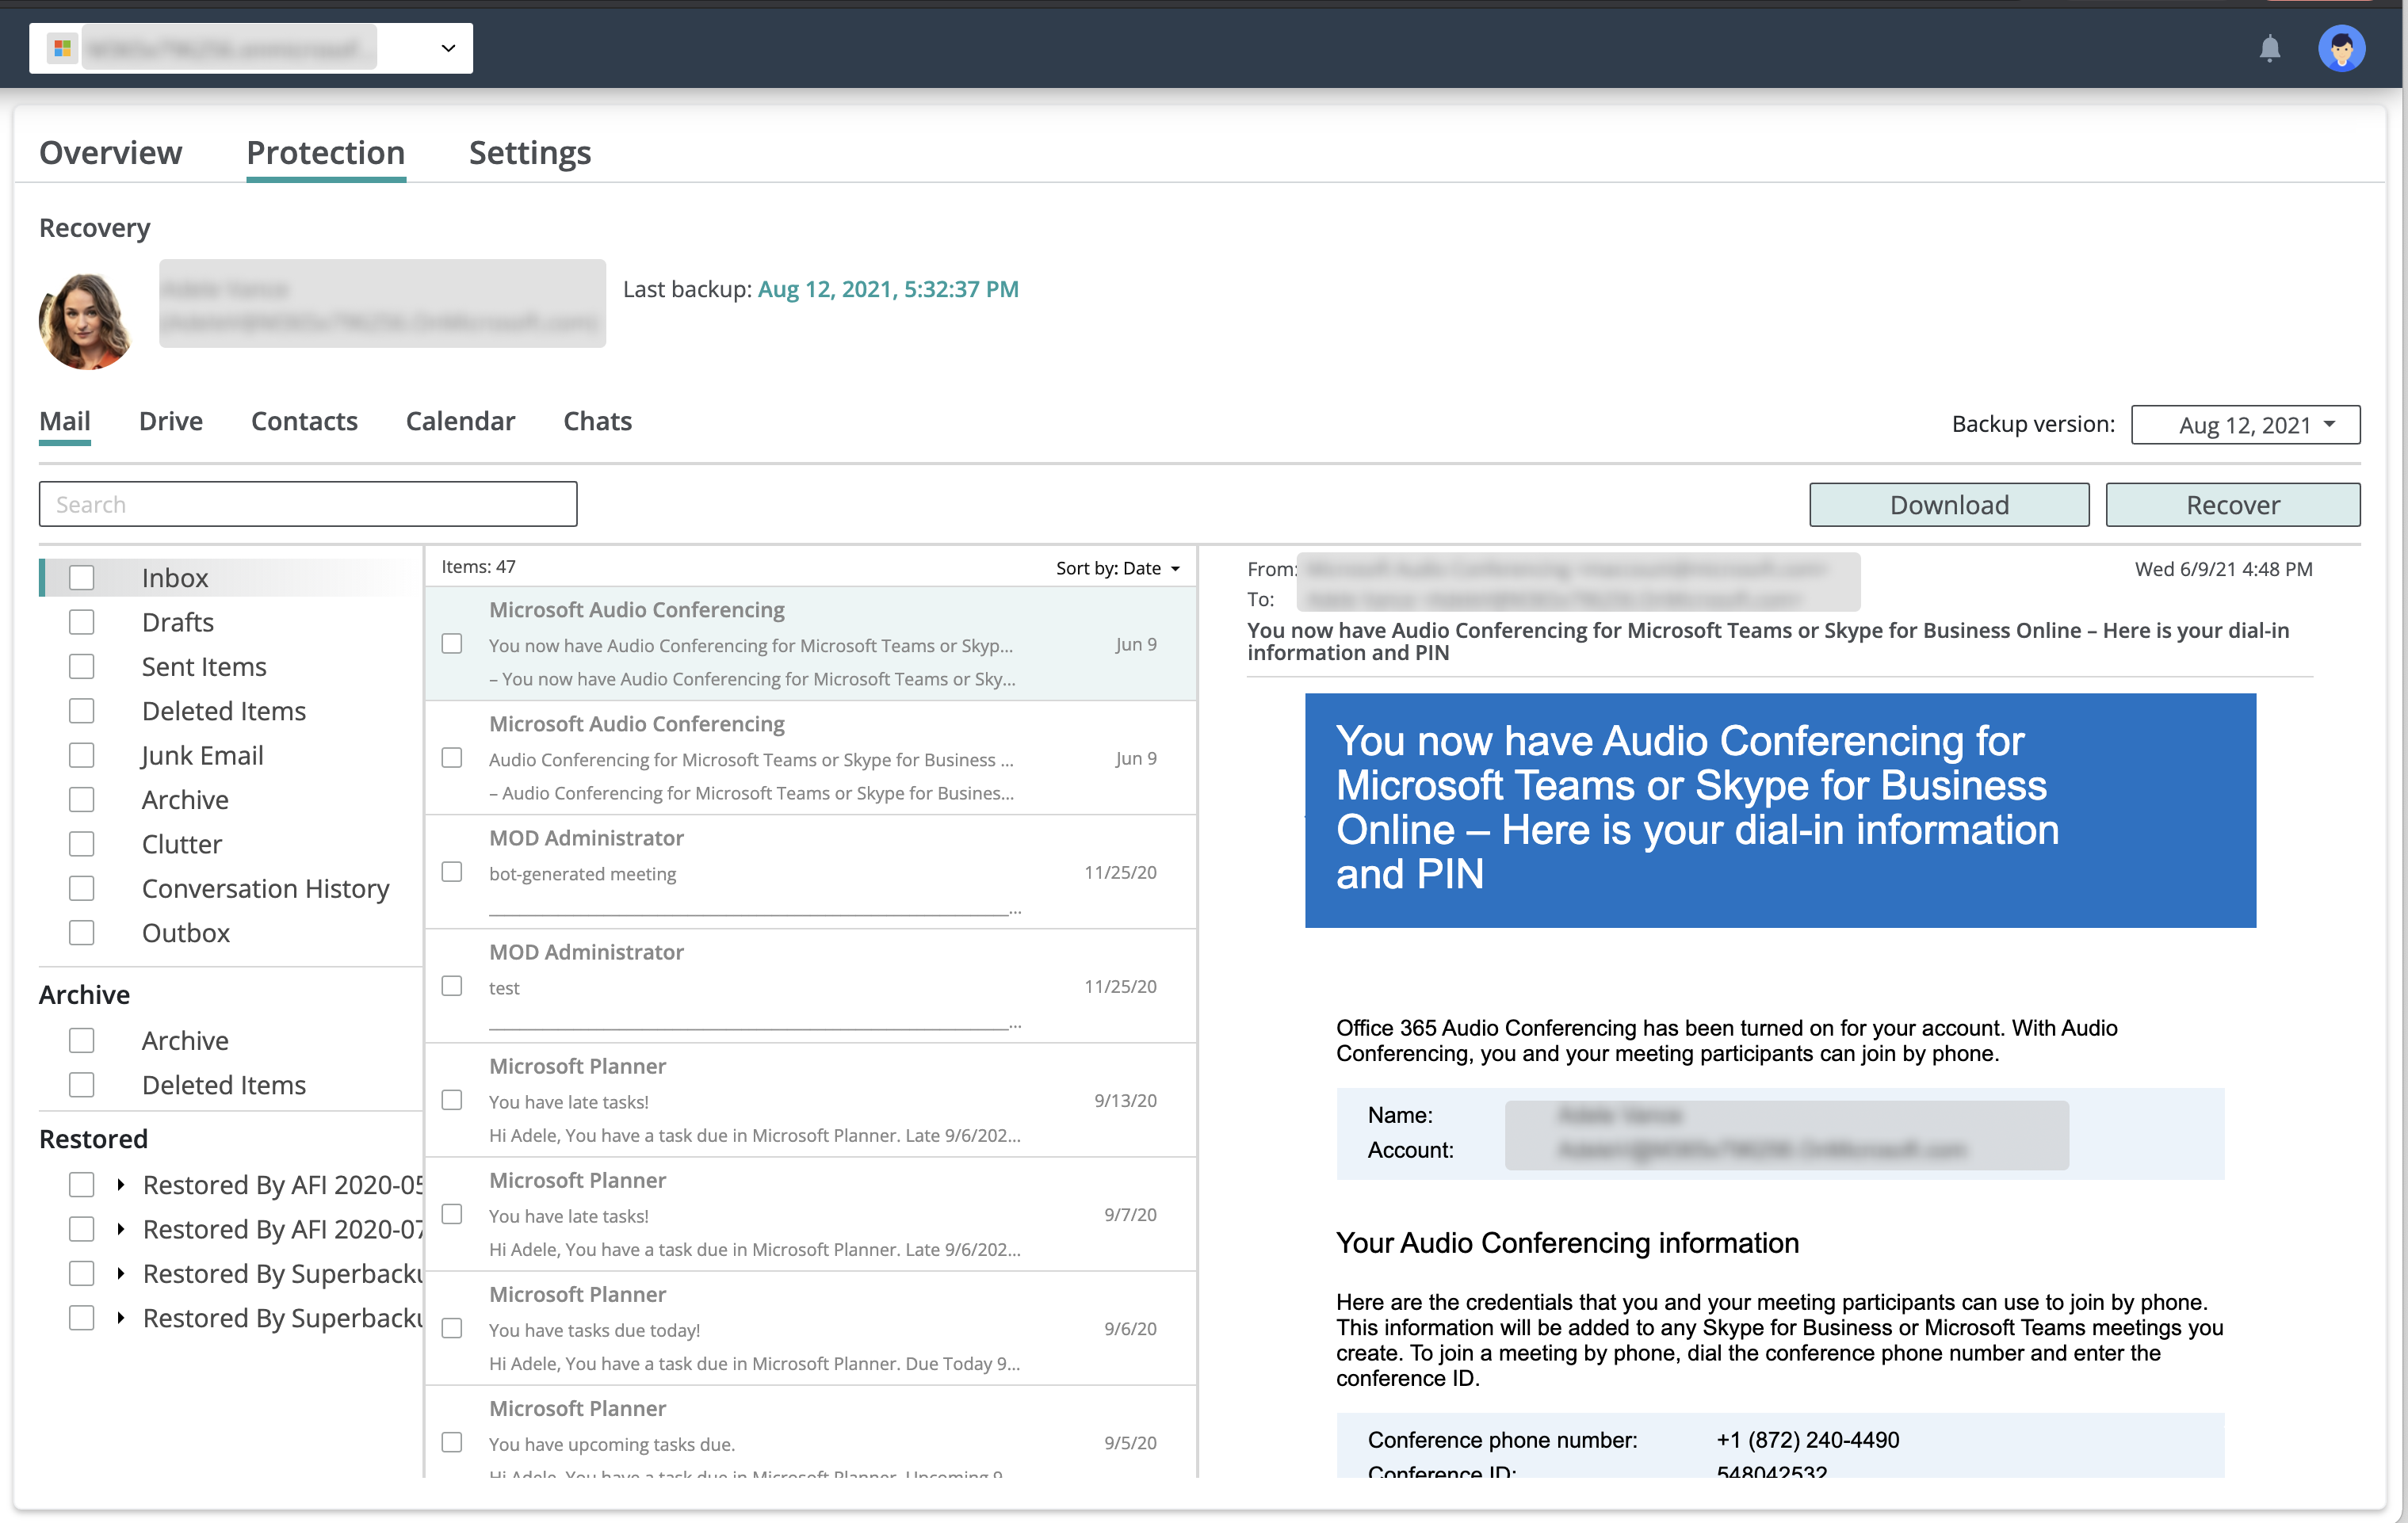Click the Recover button
The width and height of the screenshot is (2408, 1523).
pyautogui.click(x=2233, y=505)
